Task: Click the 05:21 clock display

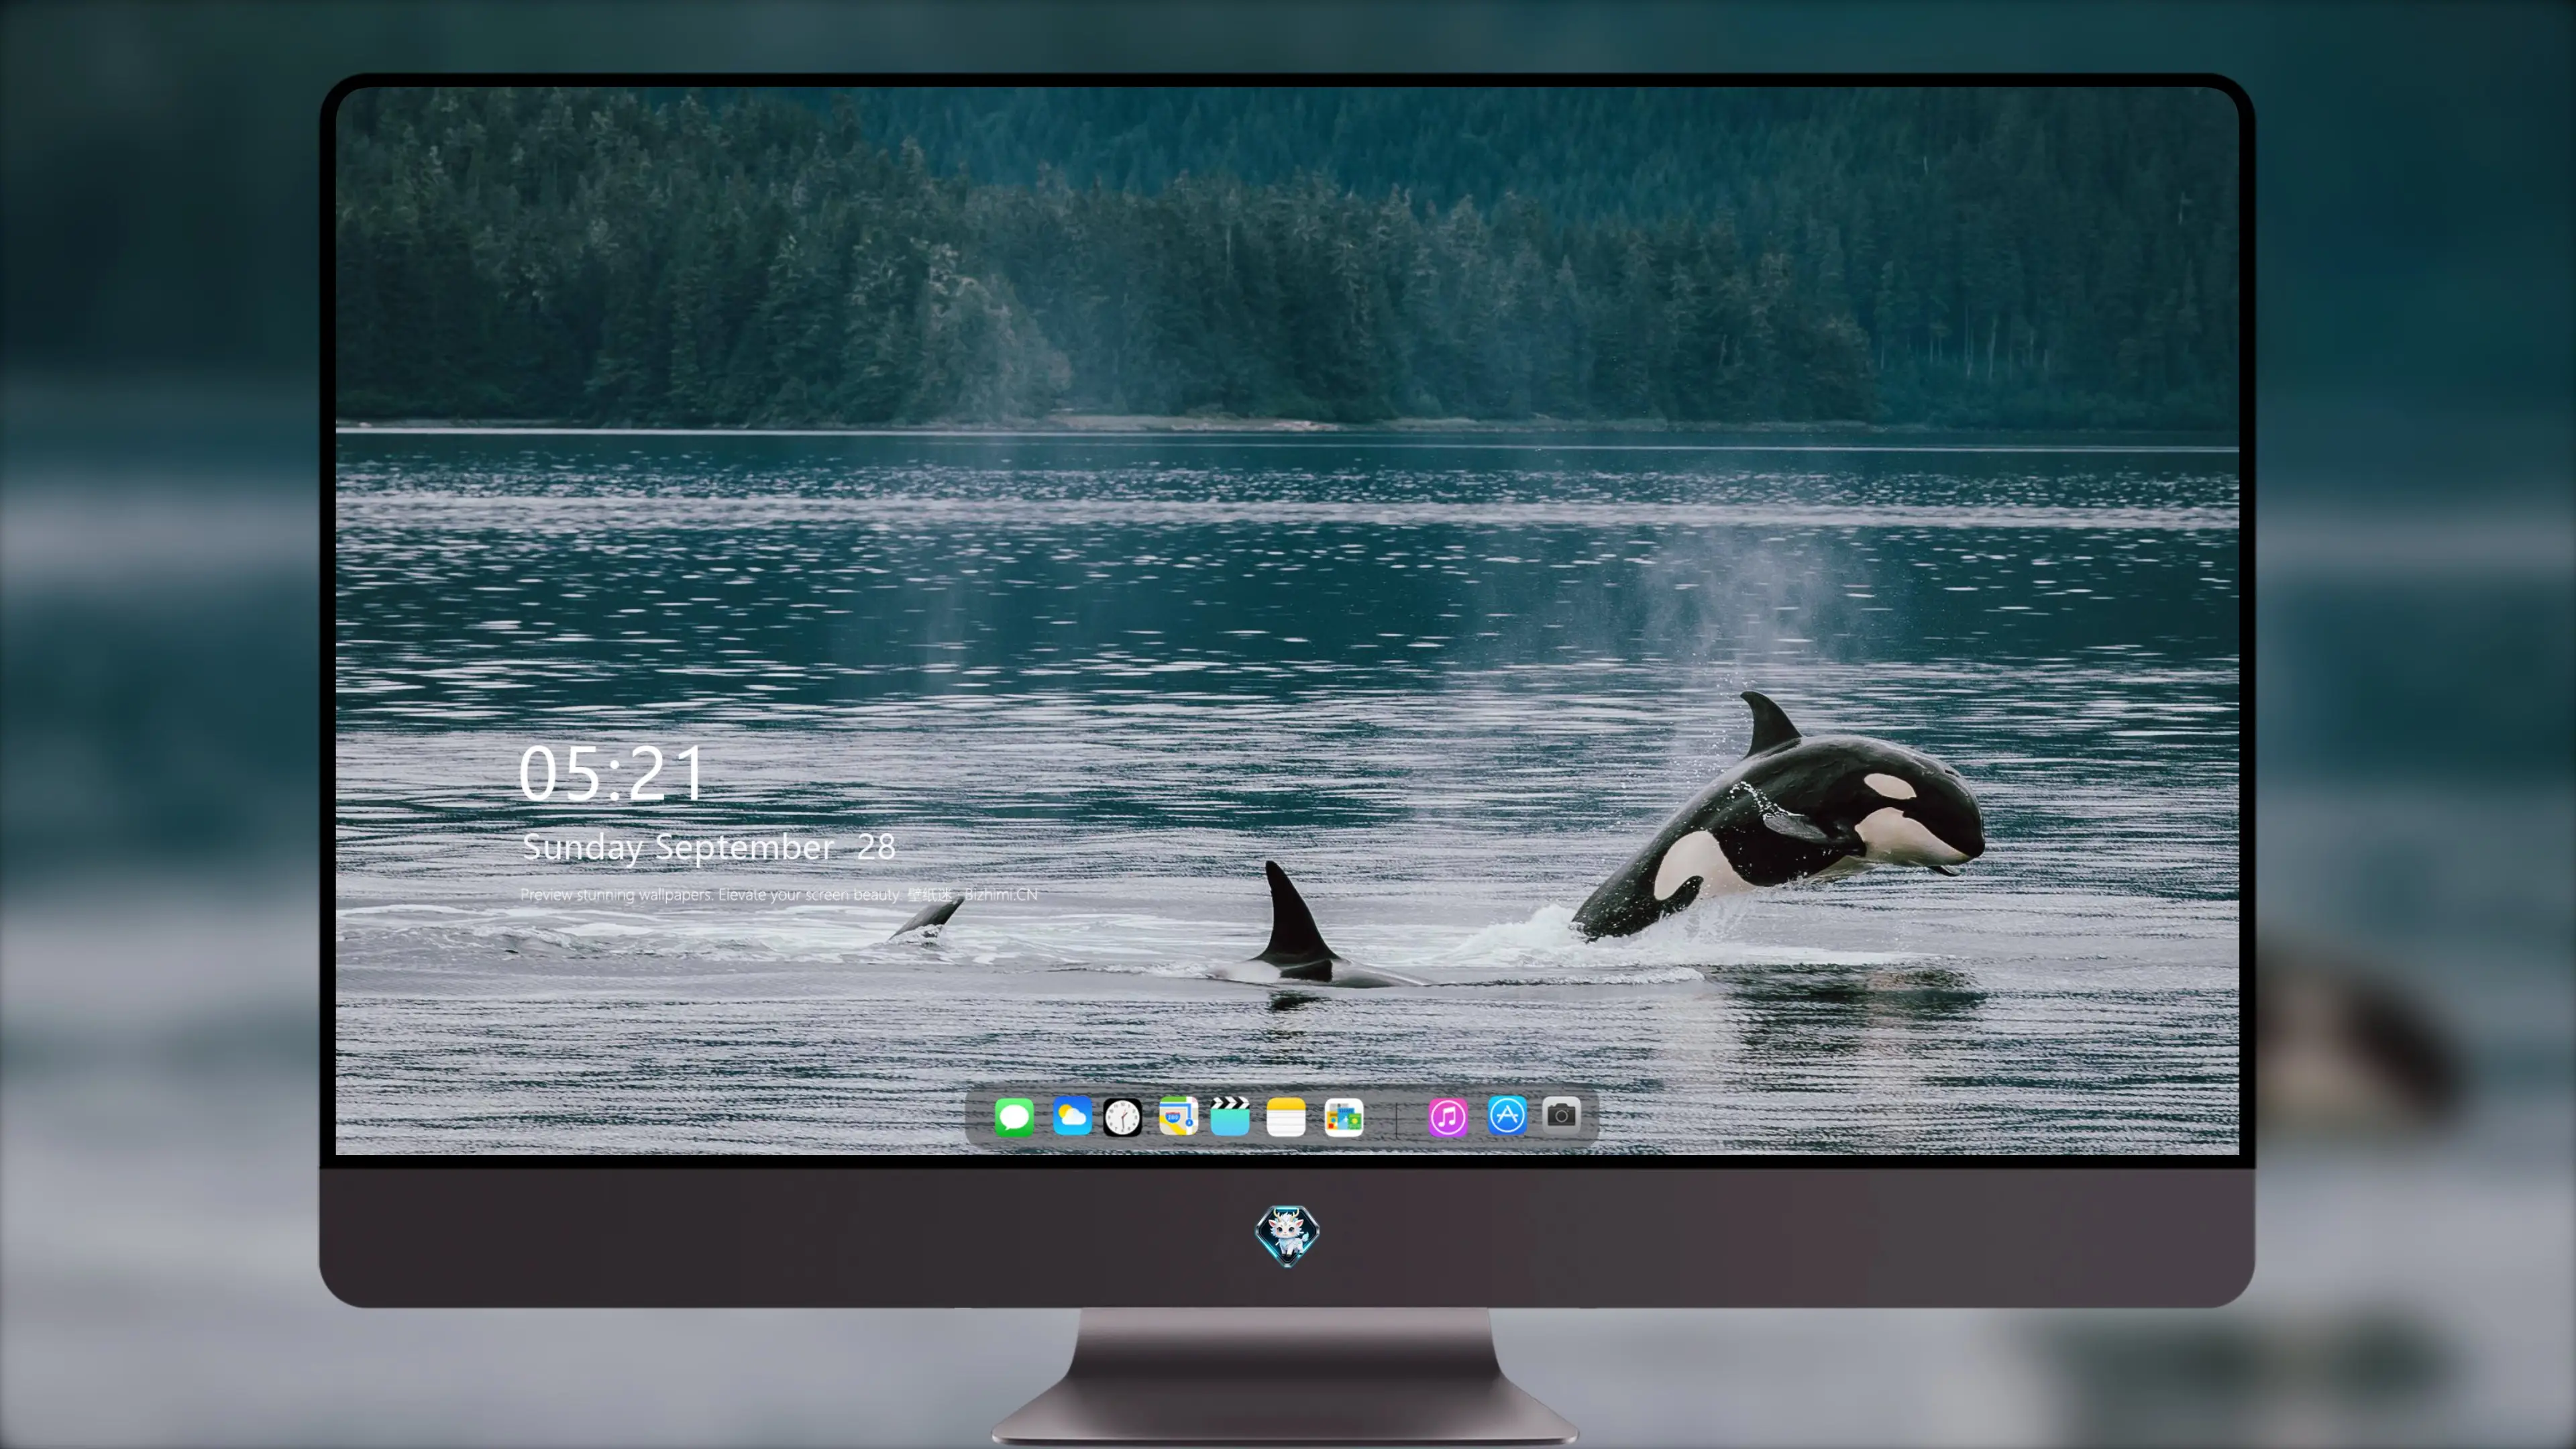Action: [x=612, y=773]
